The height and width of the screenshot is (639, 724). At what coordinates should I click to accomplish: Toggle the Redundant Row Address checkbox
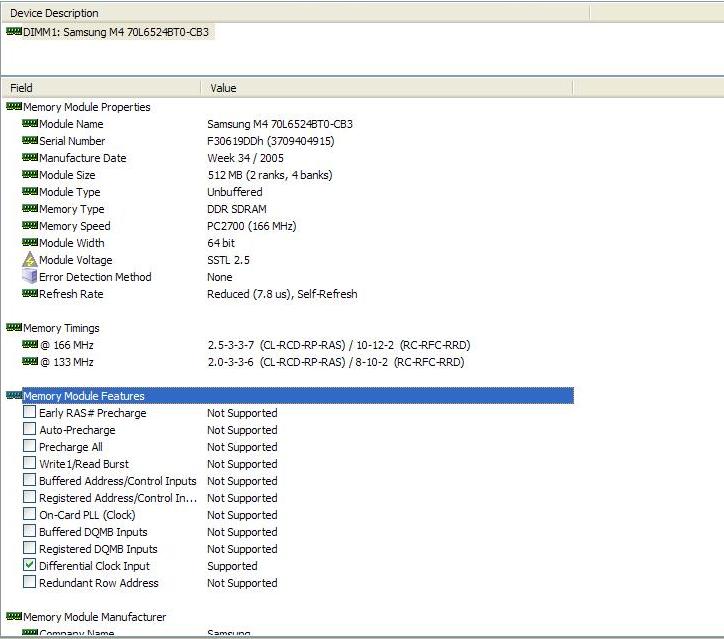point(30,583)
